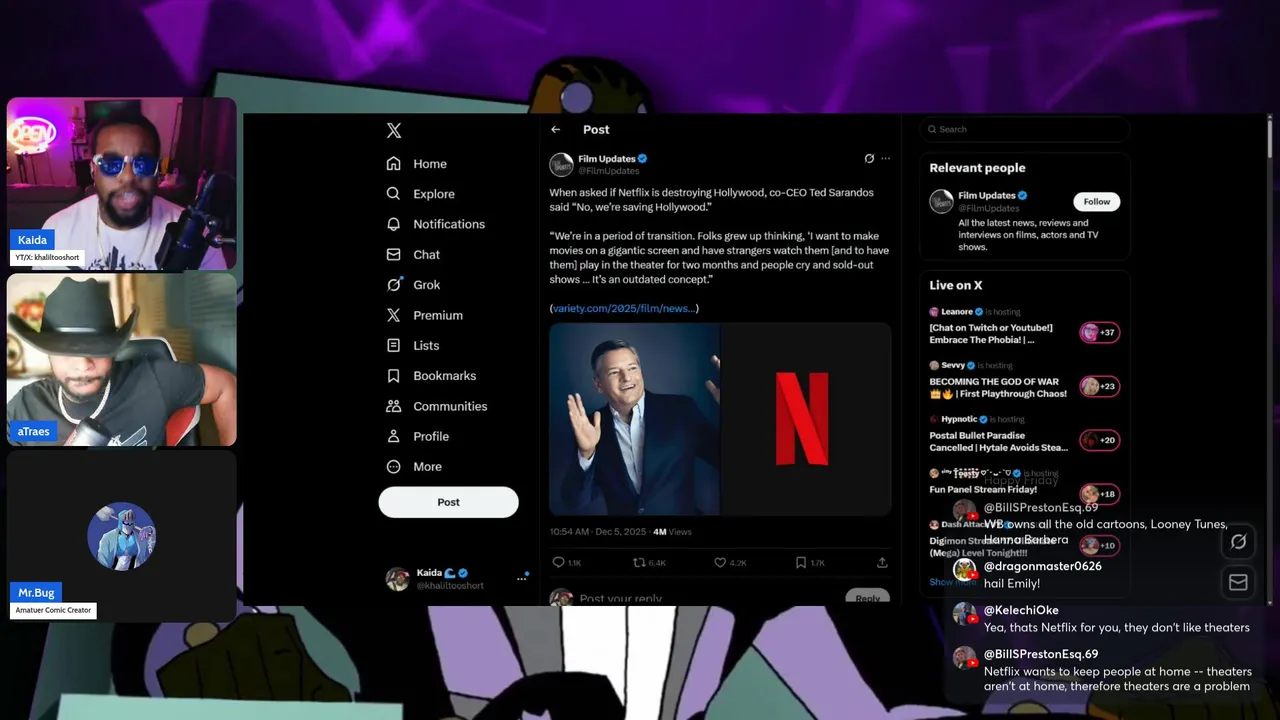Open account menu dots beside Kaida

[521, 578]
